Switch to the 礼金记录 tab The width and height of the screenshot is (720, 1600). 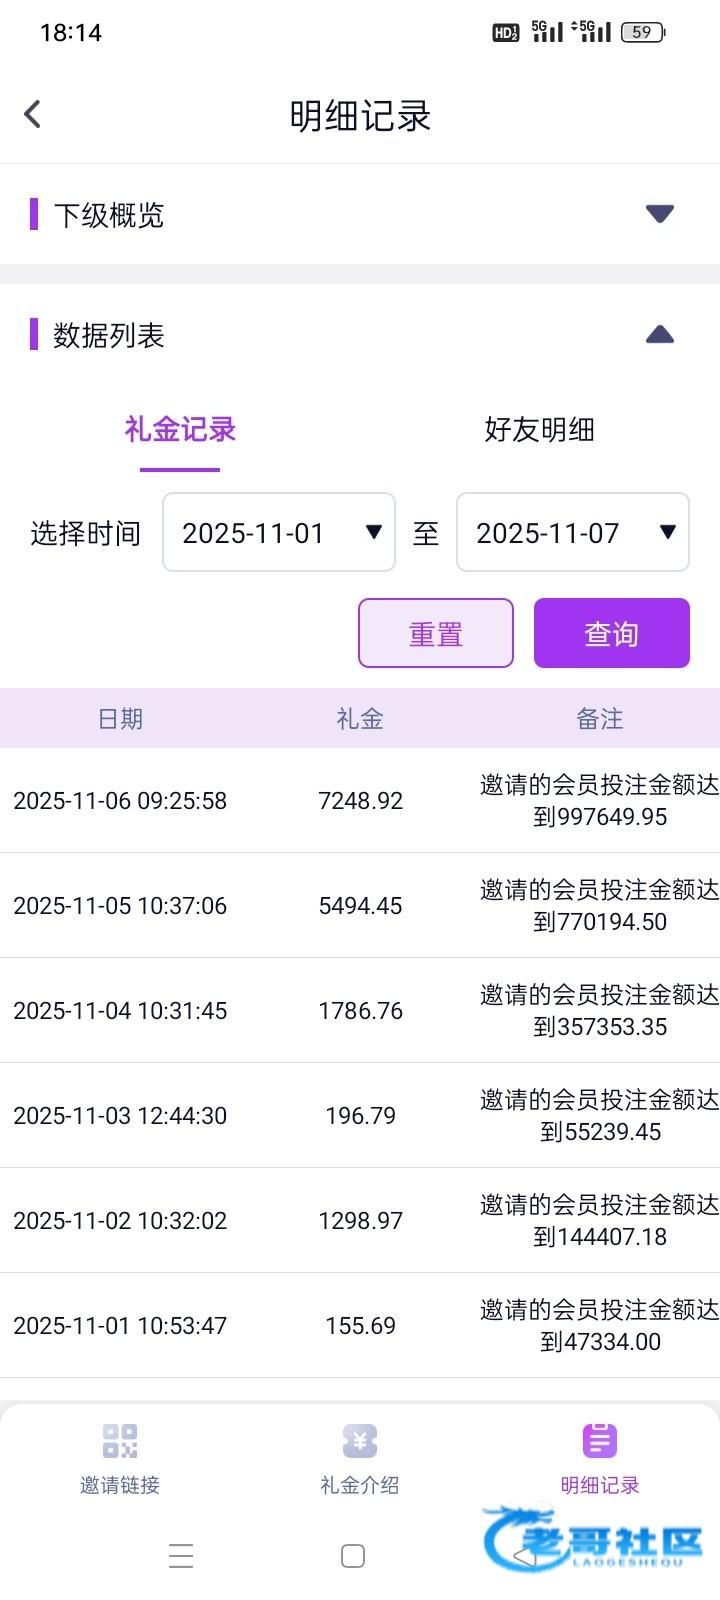180,430
